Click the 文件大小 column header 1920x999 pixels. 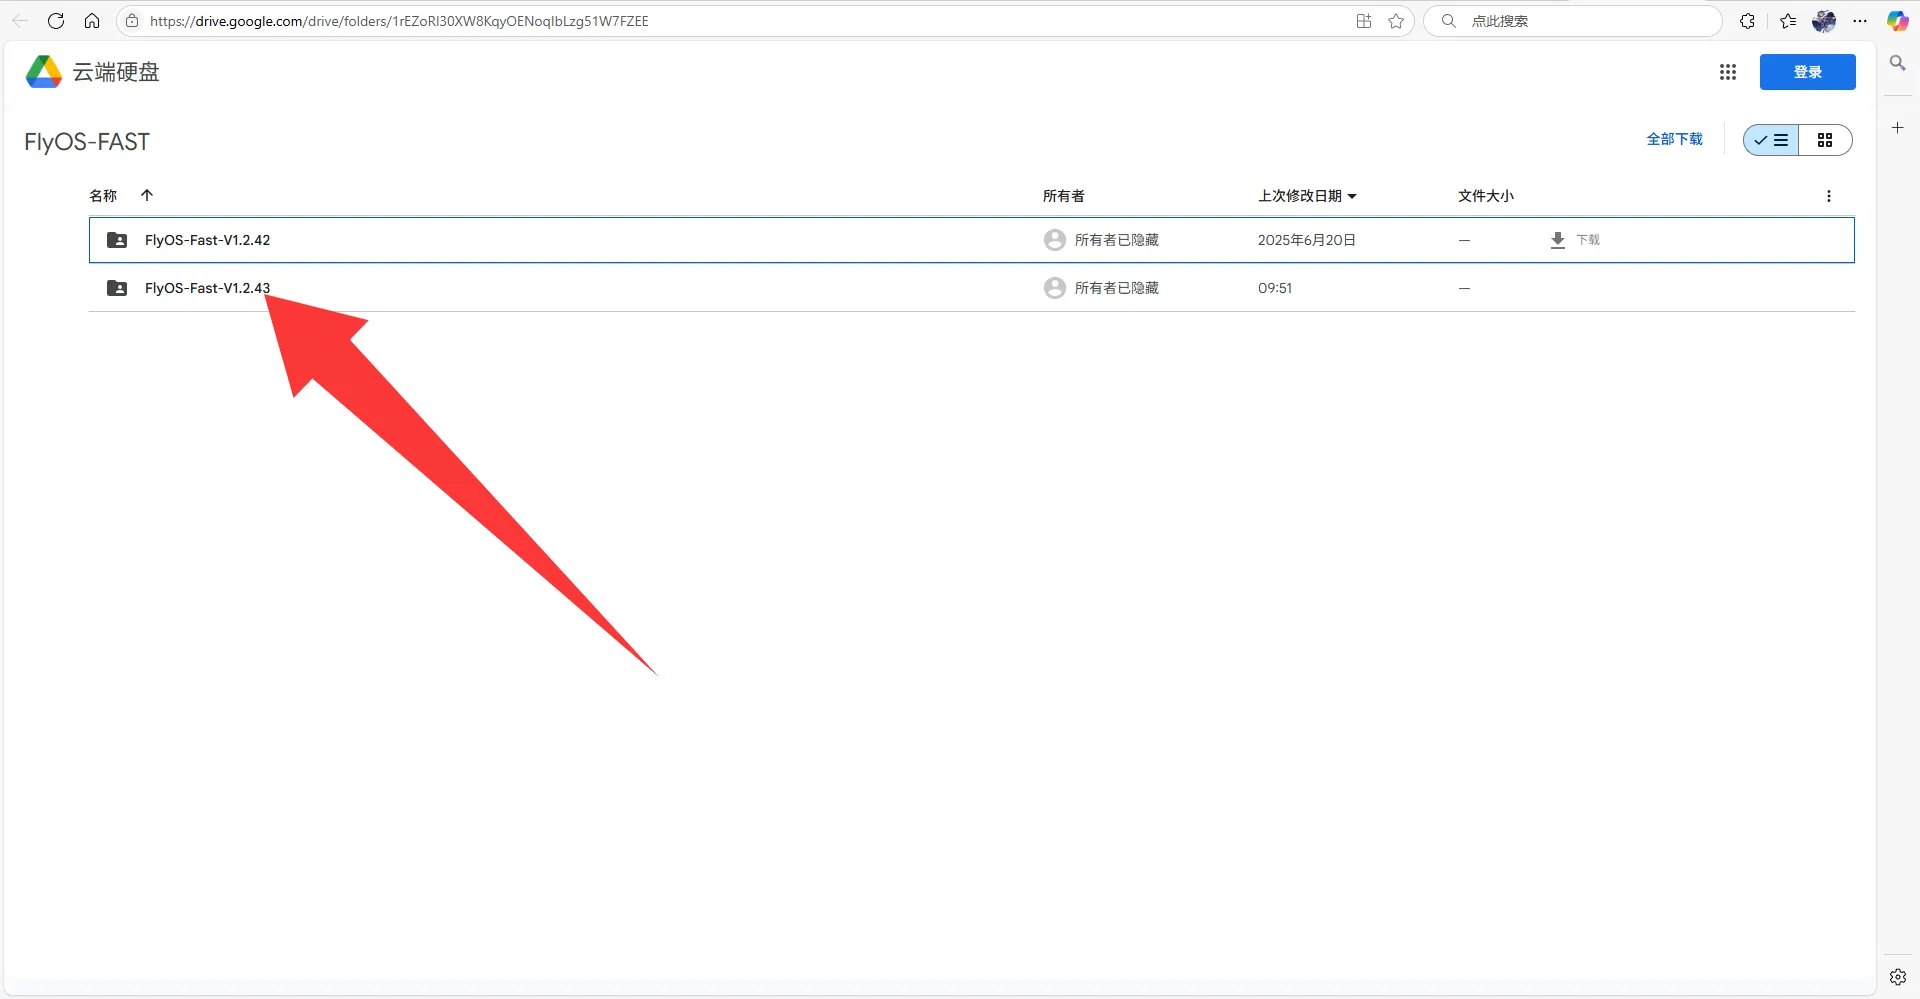(x=1485, y=196)
